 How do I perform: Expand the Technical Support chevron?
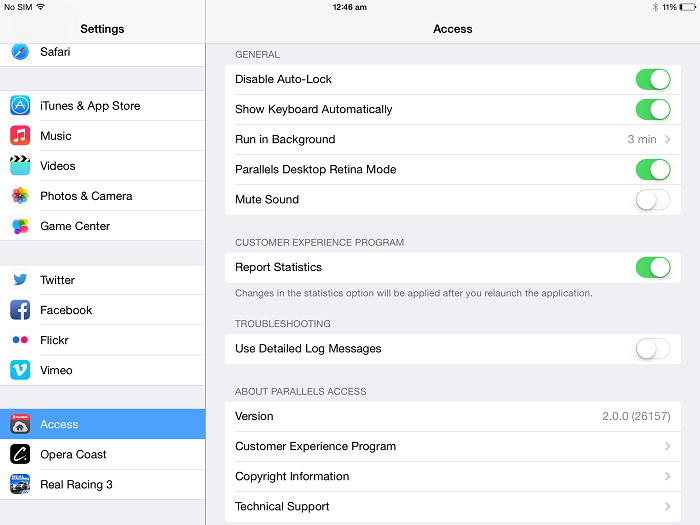pyautogui.click(x=667, y=506)
